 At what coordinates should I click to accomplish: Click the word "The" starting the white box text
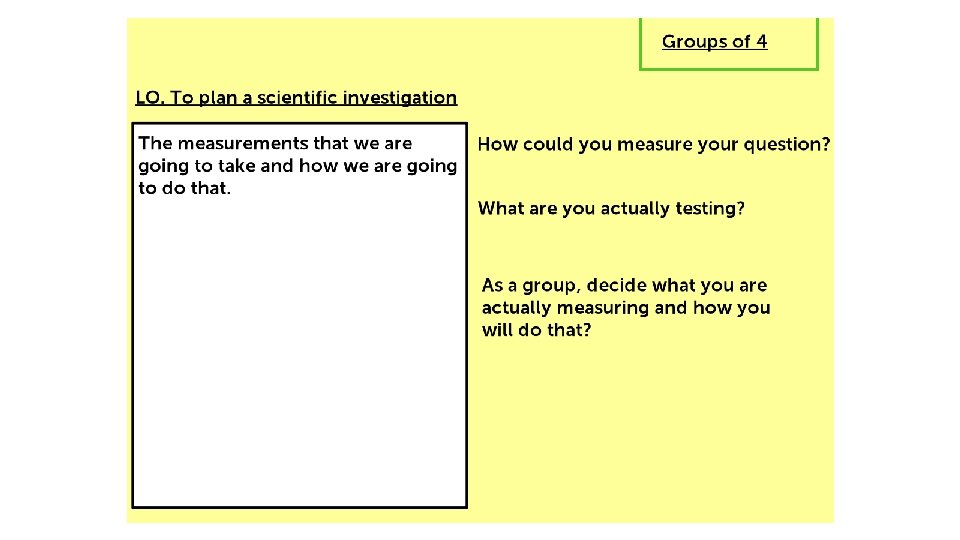pyautogui.click(x=155, y=144)
